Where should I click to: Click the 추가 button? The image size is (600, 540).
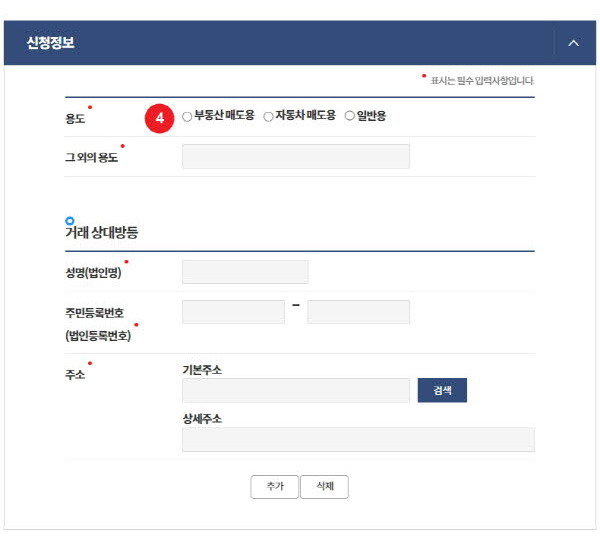coord(274,487)
